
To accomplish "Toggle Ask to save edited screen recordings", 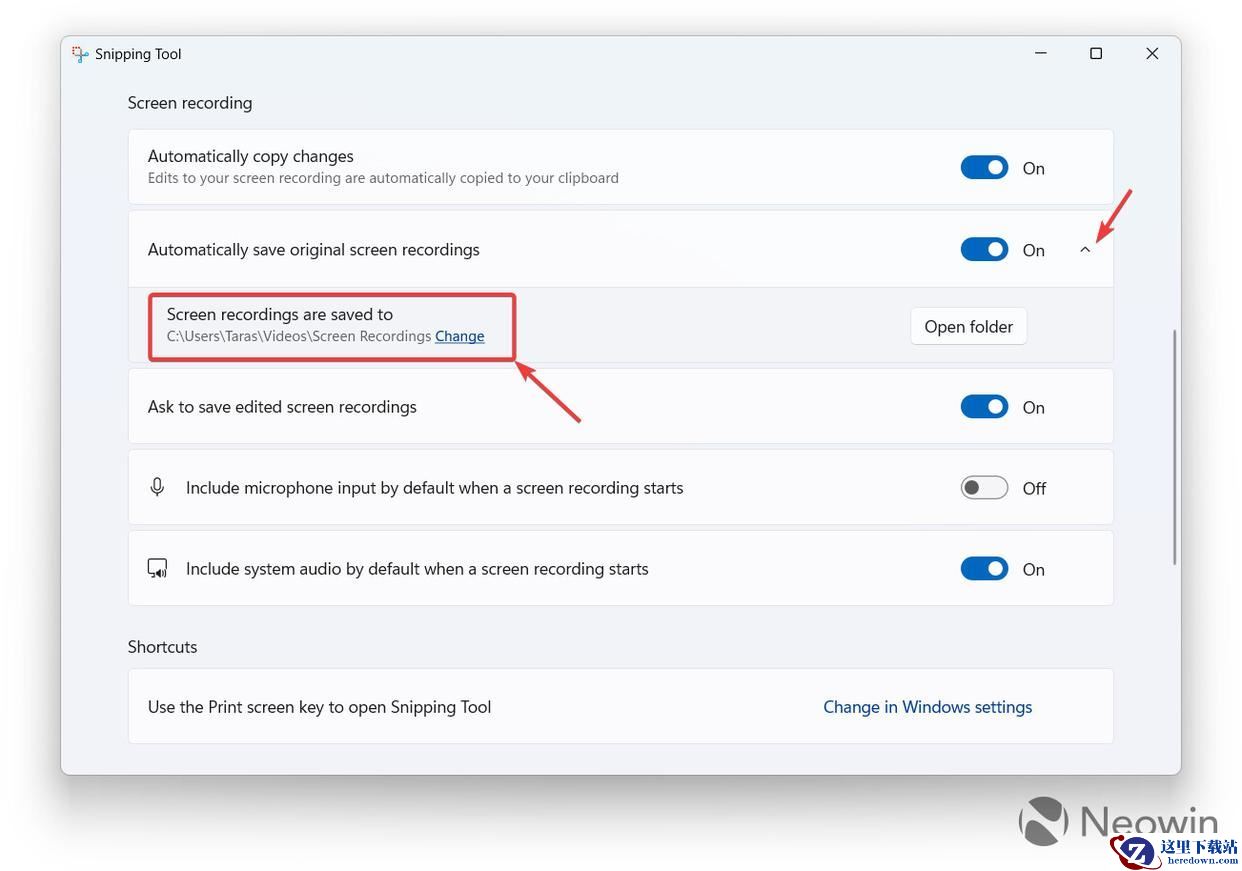I will [984, 406].
